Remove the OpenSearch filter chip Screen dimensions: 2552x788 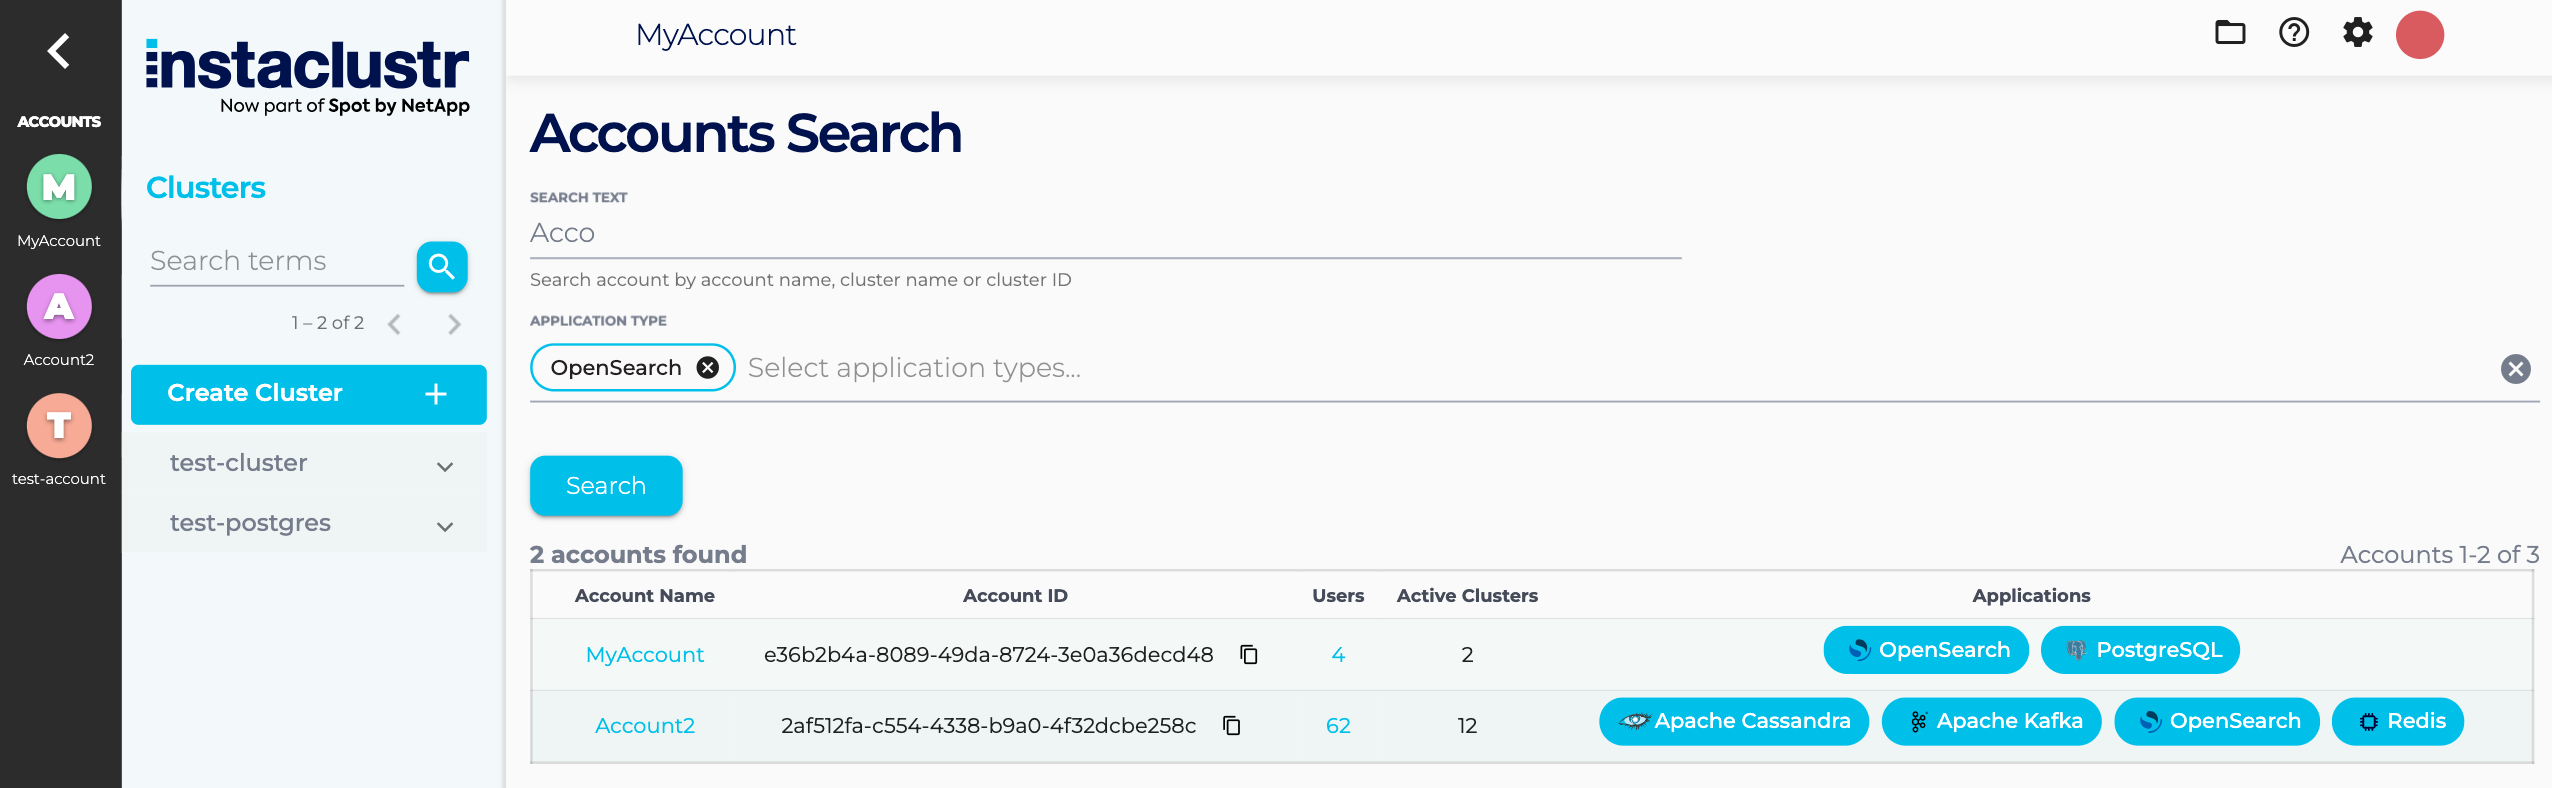click(708, 368)
